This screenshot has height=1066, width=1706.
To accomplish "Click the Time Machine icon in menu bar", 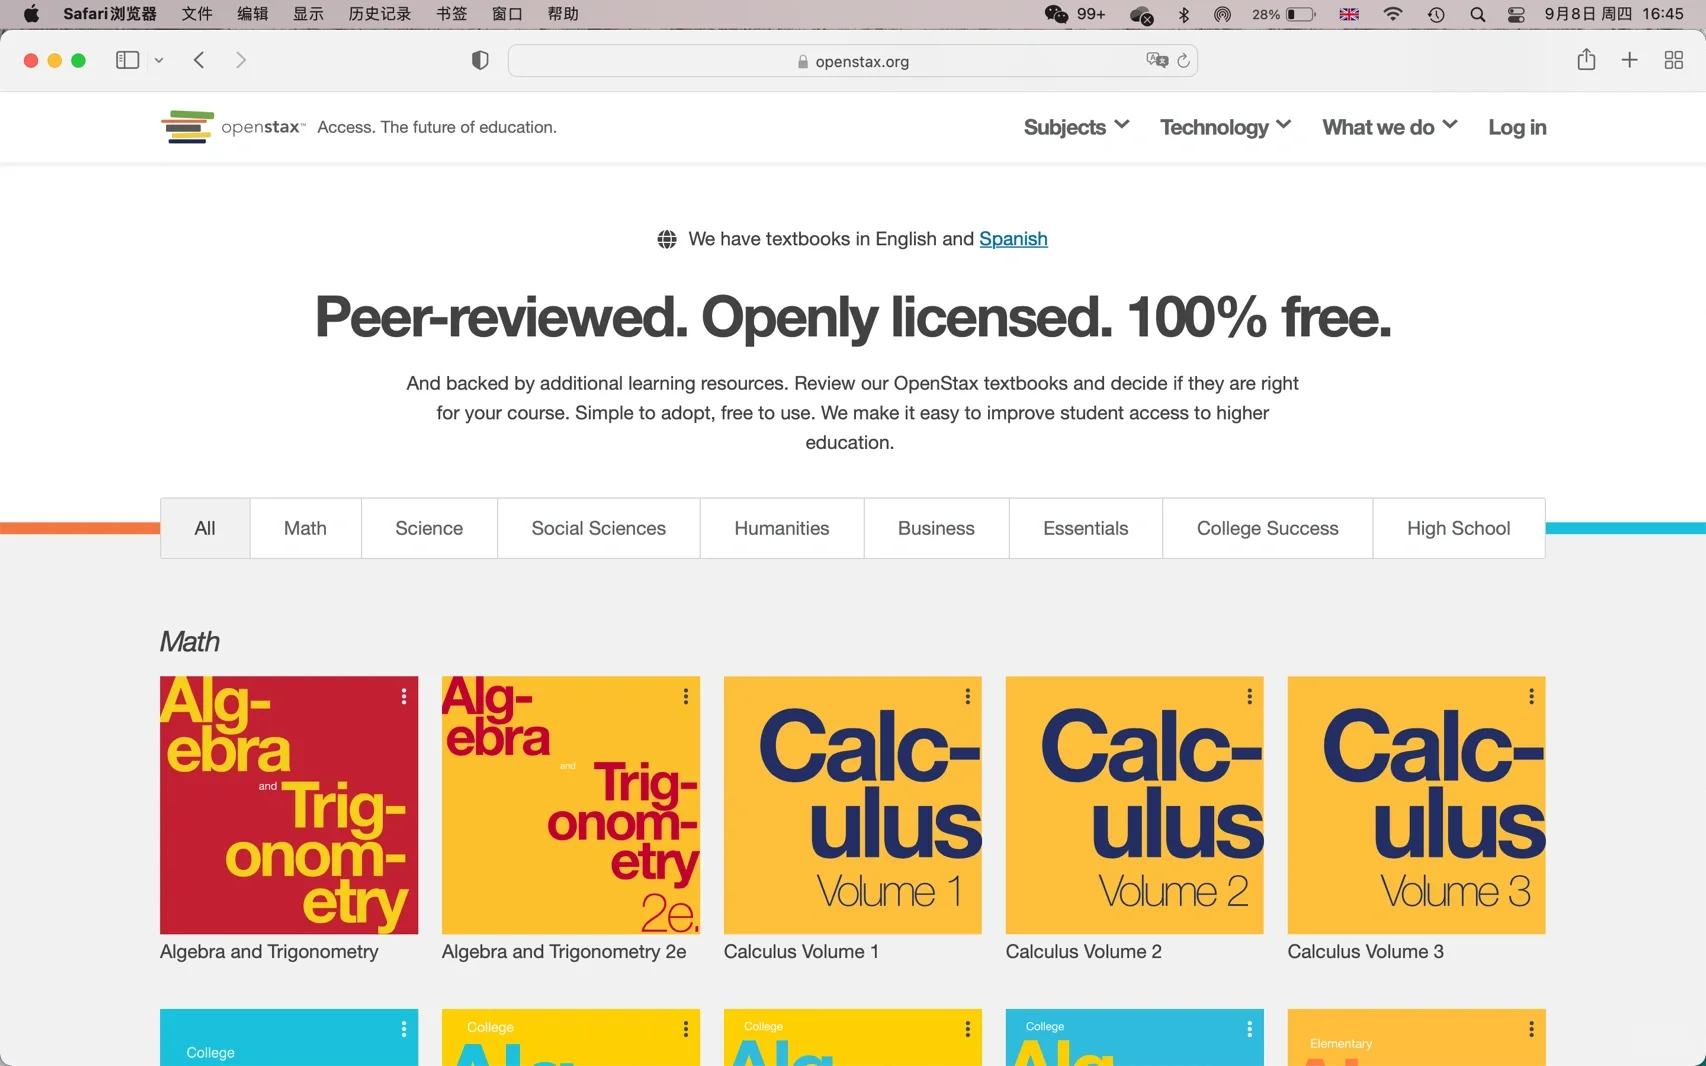I will click(x=1436, y=14).
